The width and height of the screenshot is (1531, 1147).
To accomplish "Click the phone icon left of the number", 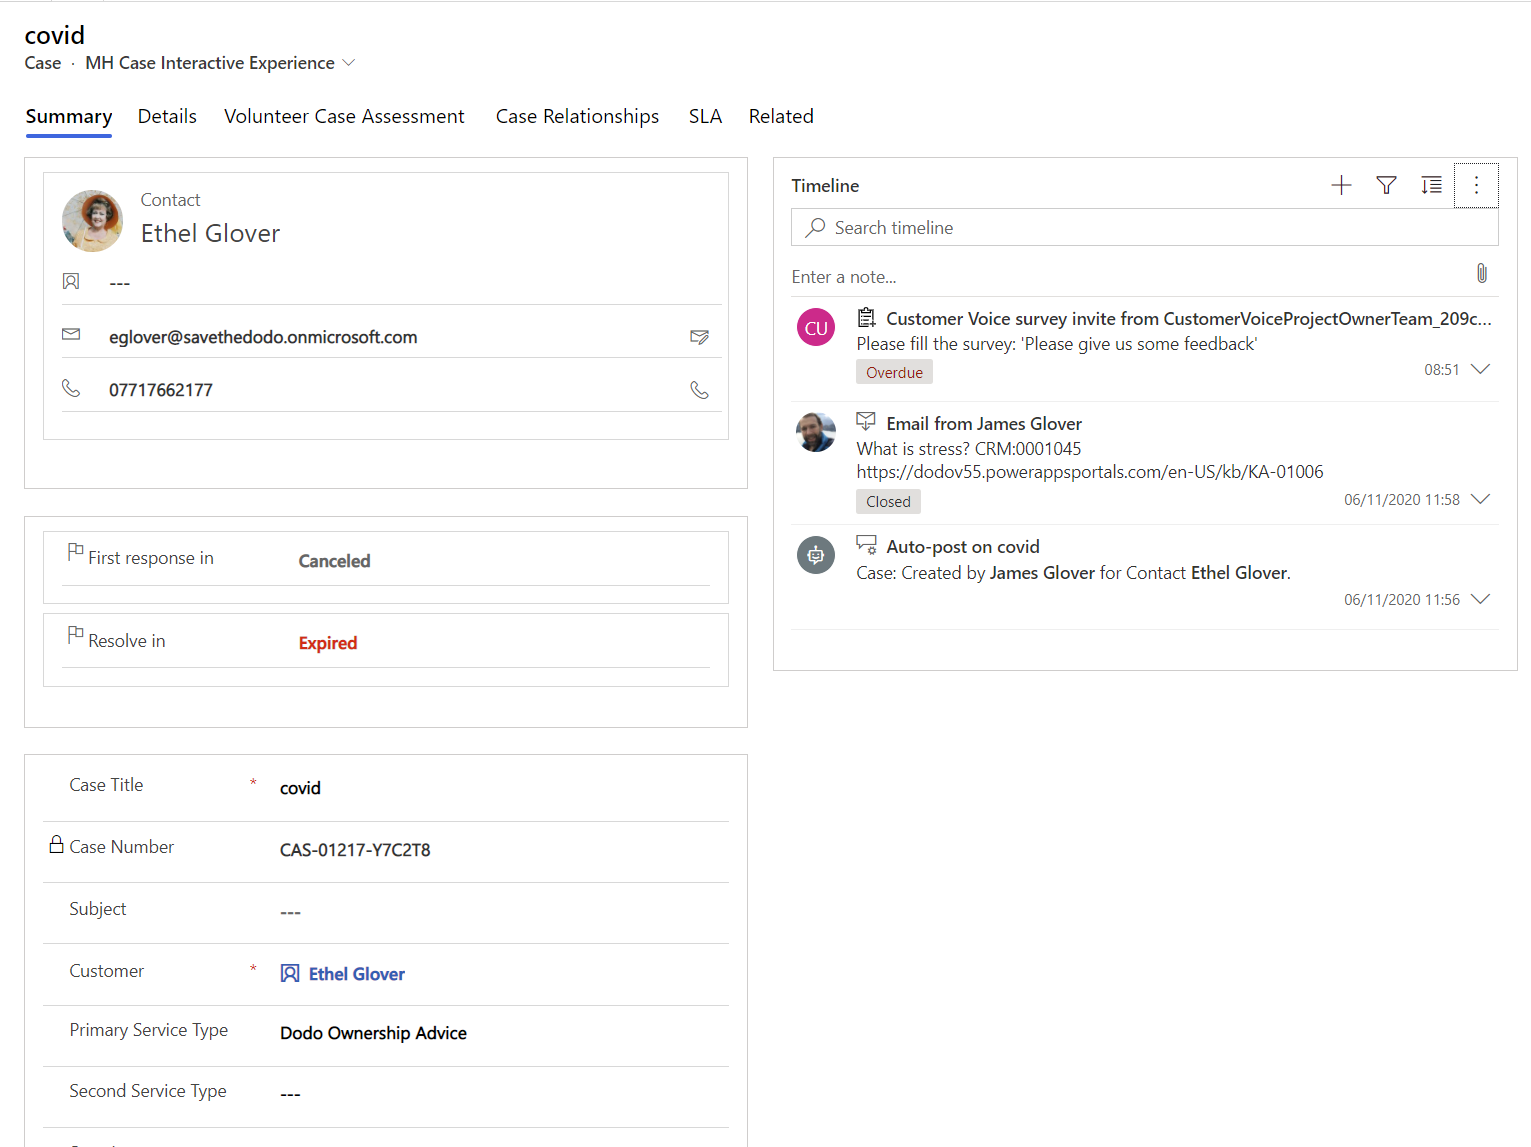I will coord(71,388).
